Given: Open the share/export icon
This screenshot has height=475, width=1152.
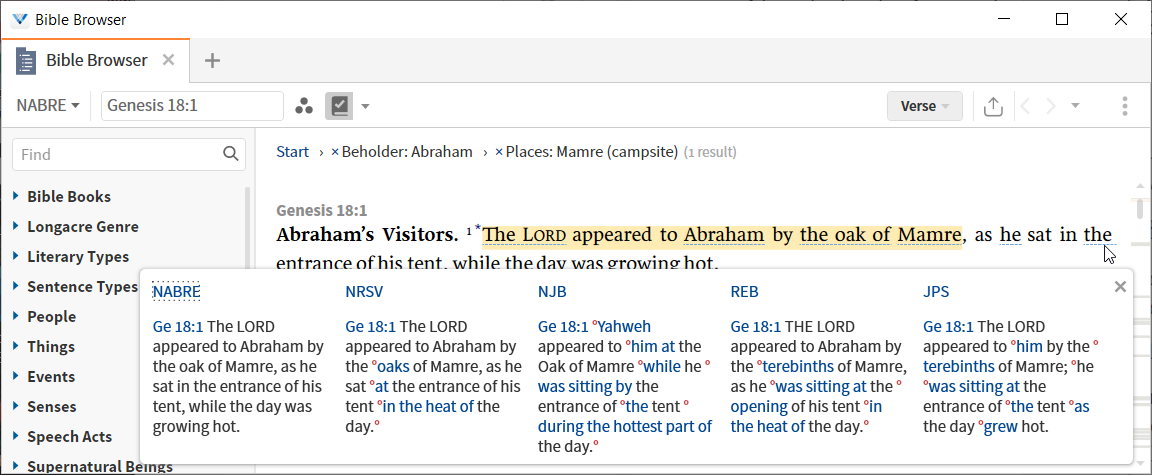Looking at the screenshot, I should 993,106.
